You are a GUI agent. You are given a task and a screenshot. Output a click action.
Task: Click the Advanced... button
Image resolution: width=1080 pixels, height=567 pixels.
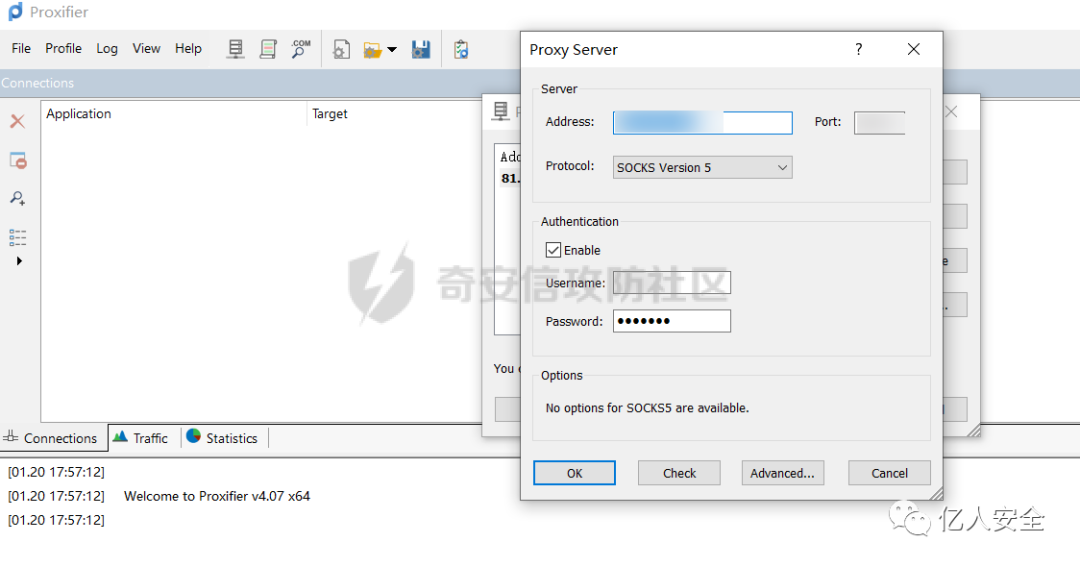tap(782, 473)
